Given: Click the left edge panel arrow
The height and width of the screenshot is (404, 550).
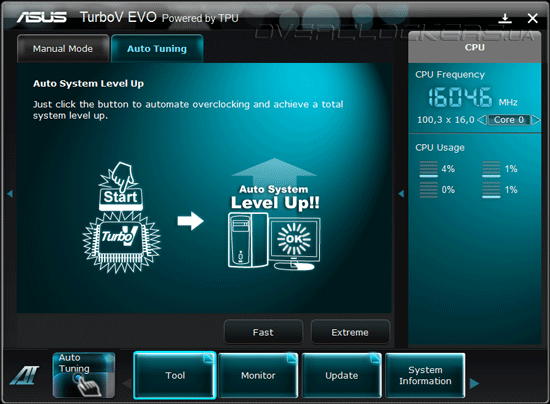Looking at the screenshot, I should tap(10, 194).
